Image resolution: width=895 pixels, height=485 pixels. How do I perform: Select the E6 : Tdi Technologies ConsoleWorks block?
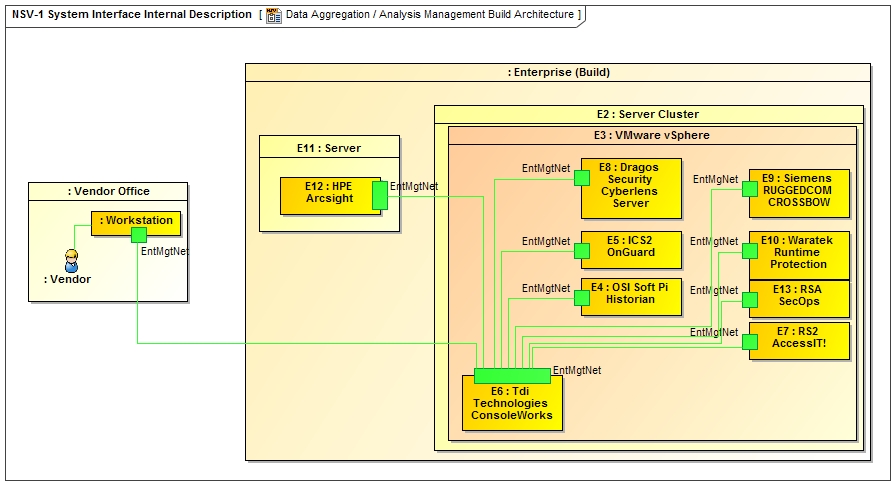point(513,403)
